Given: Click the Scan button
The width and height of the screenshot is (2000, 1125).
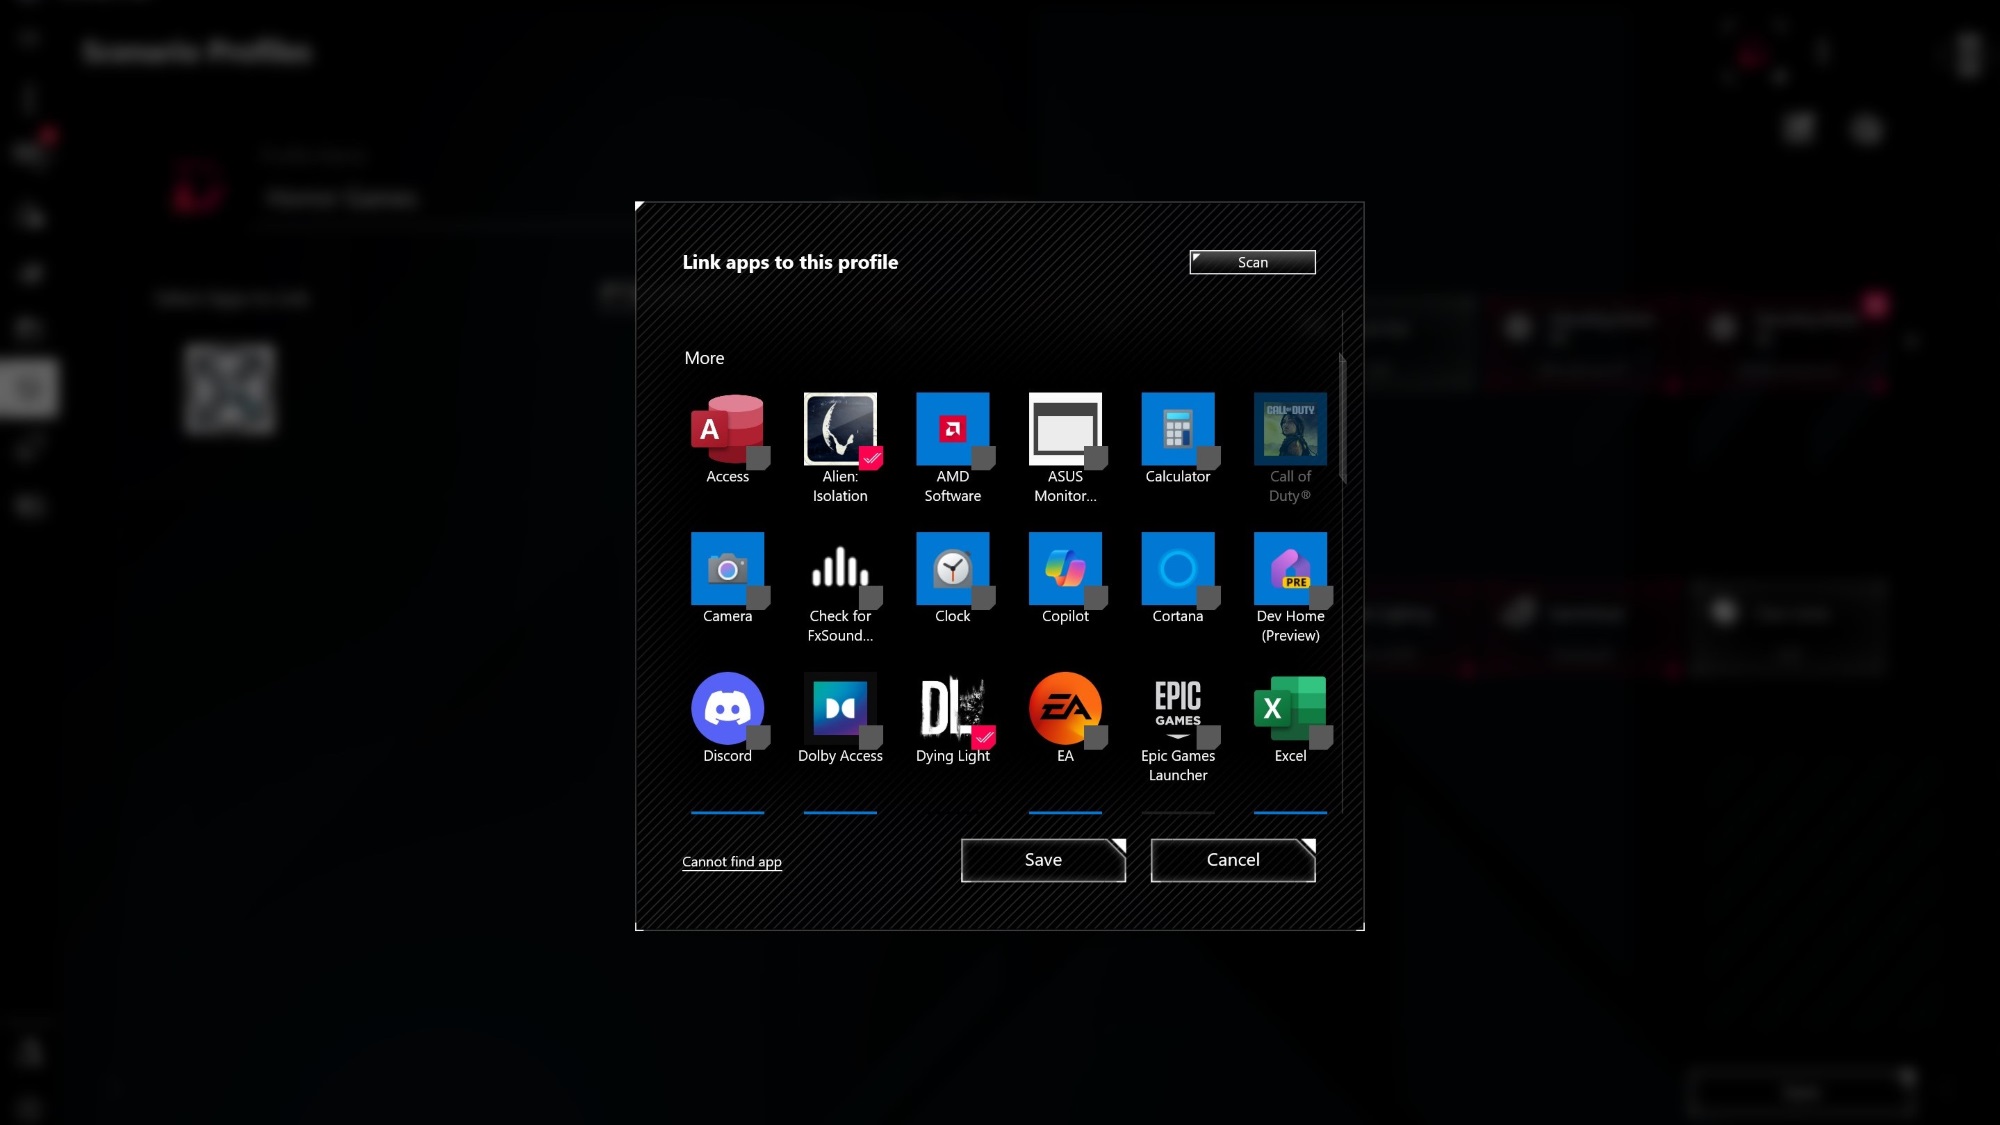Looking at the screenshot, I should click(1252, 262).
